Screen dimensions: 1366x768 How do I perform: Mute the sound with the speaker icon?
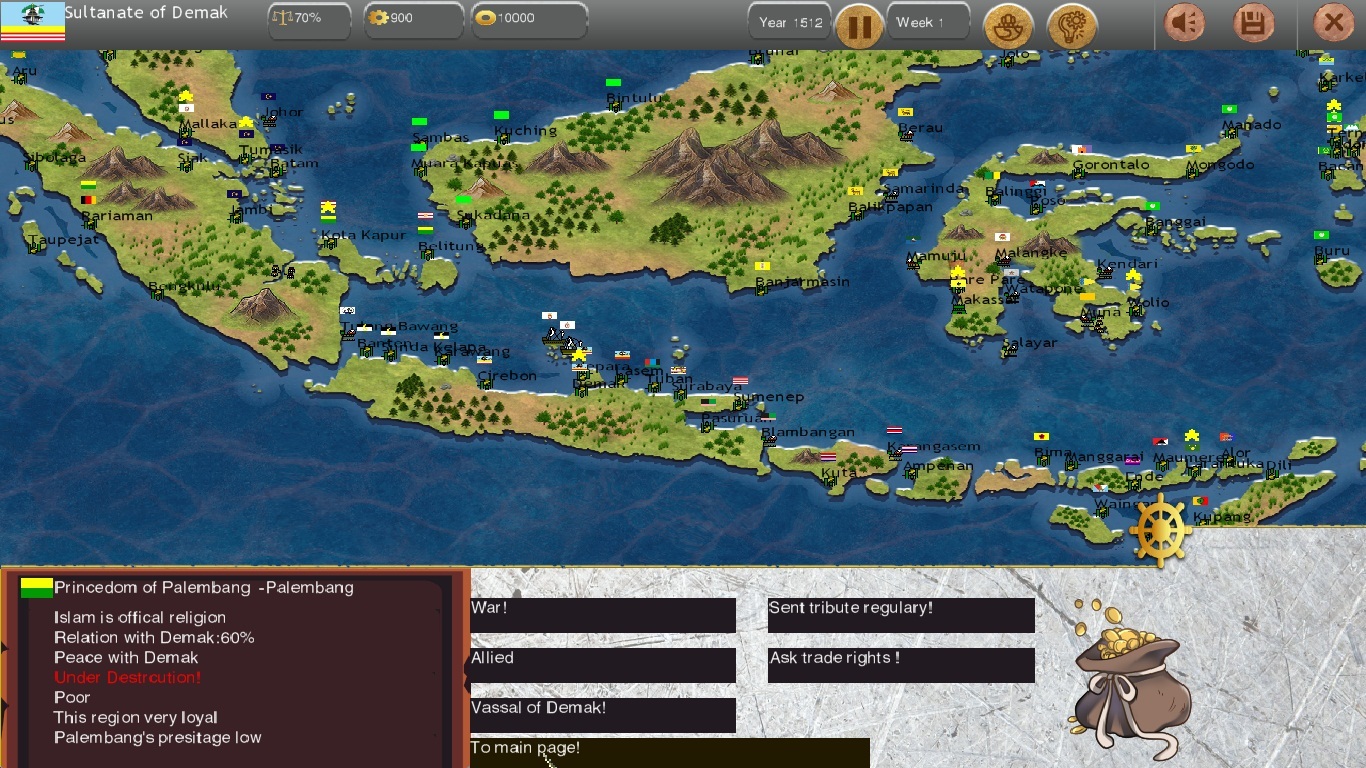pos(1185,24)
